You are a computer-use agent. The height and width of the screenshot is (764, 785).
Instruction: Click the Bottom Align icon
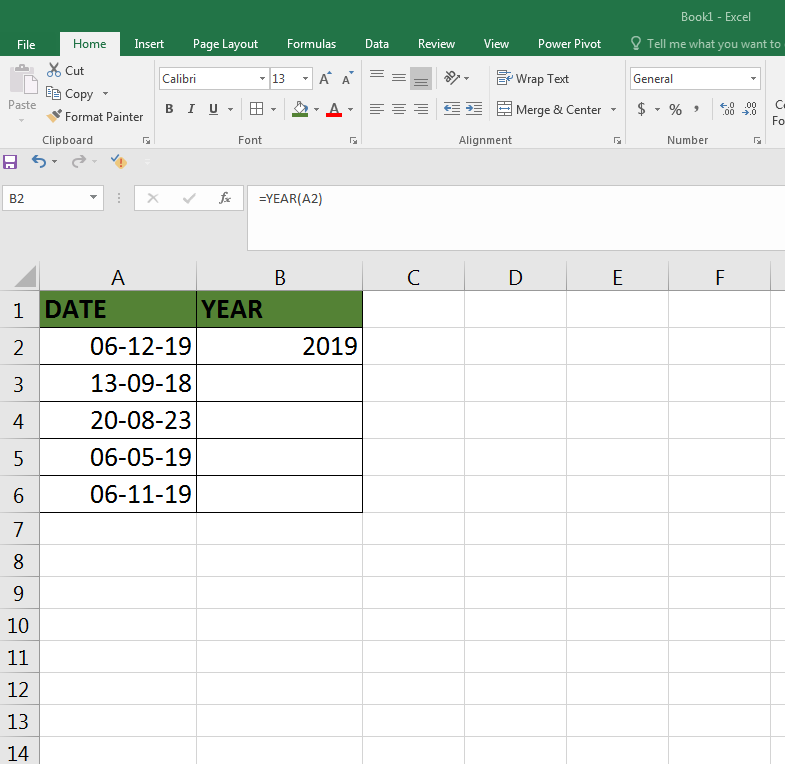click(421, 79)
